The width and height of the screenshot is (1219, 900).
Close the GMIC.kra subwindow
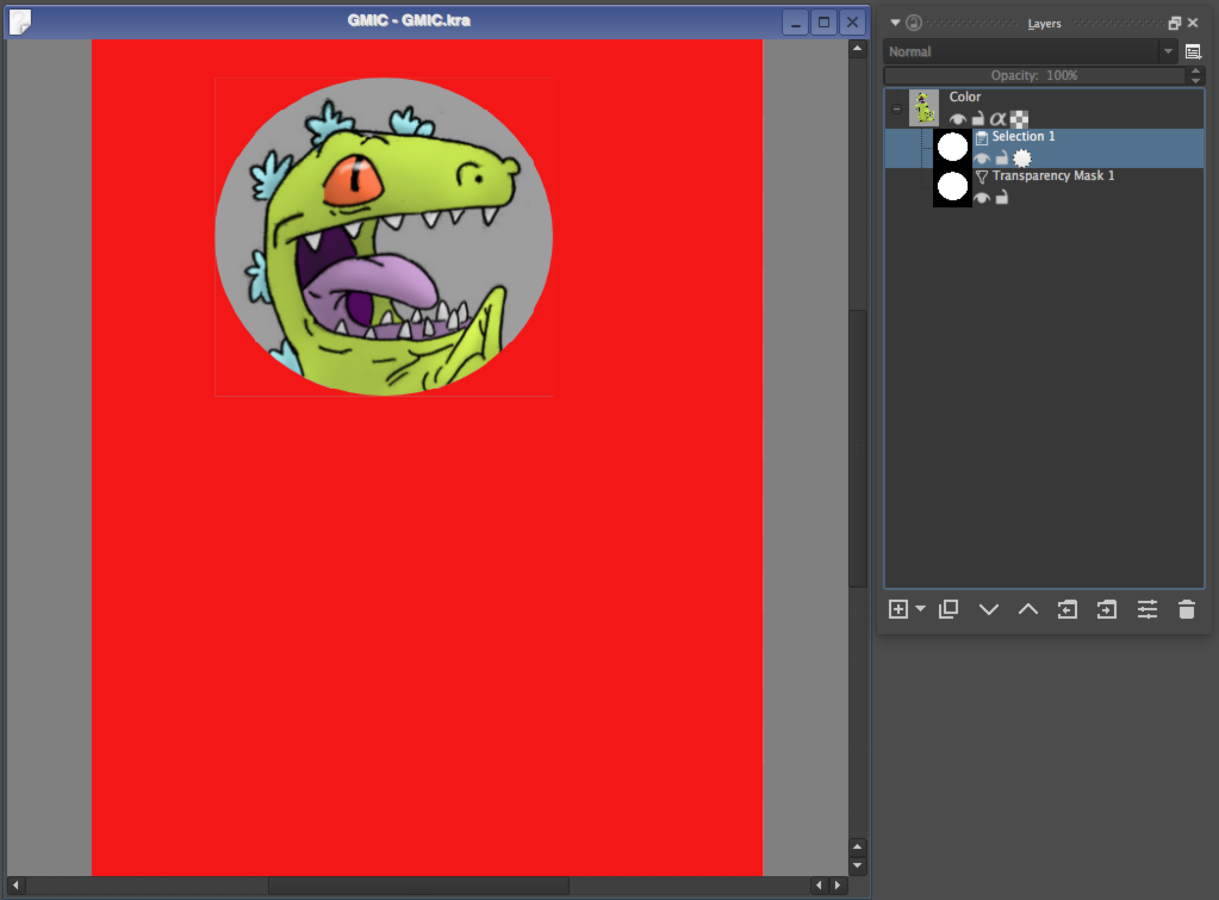[852, 22]
